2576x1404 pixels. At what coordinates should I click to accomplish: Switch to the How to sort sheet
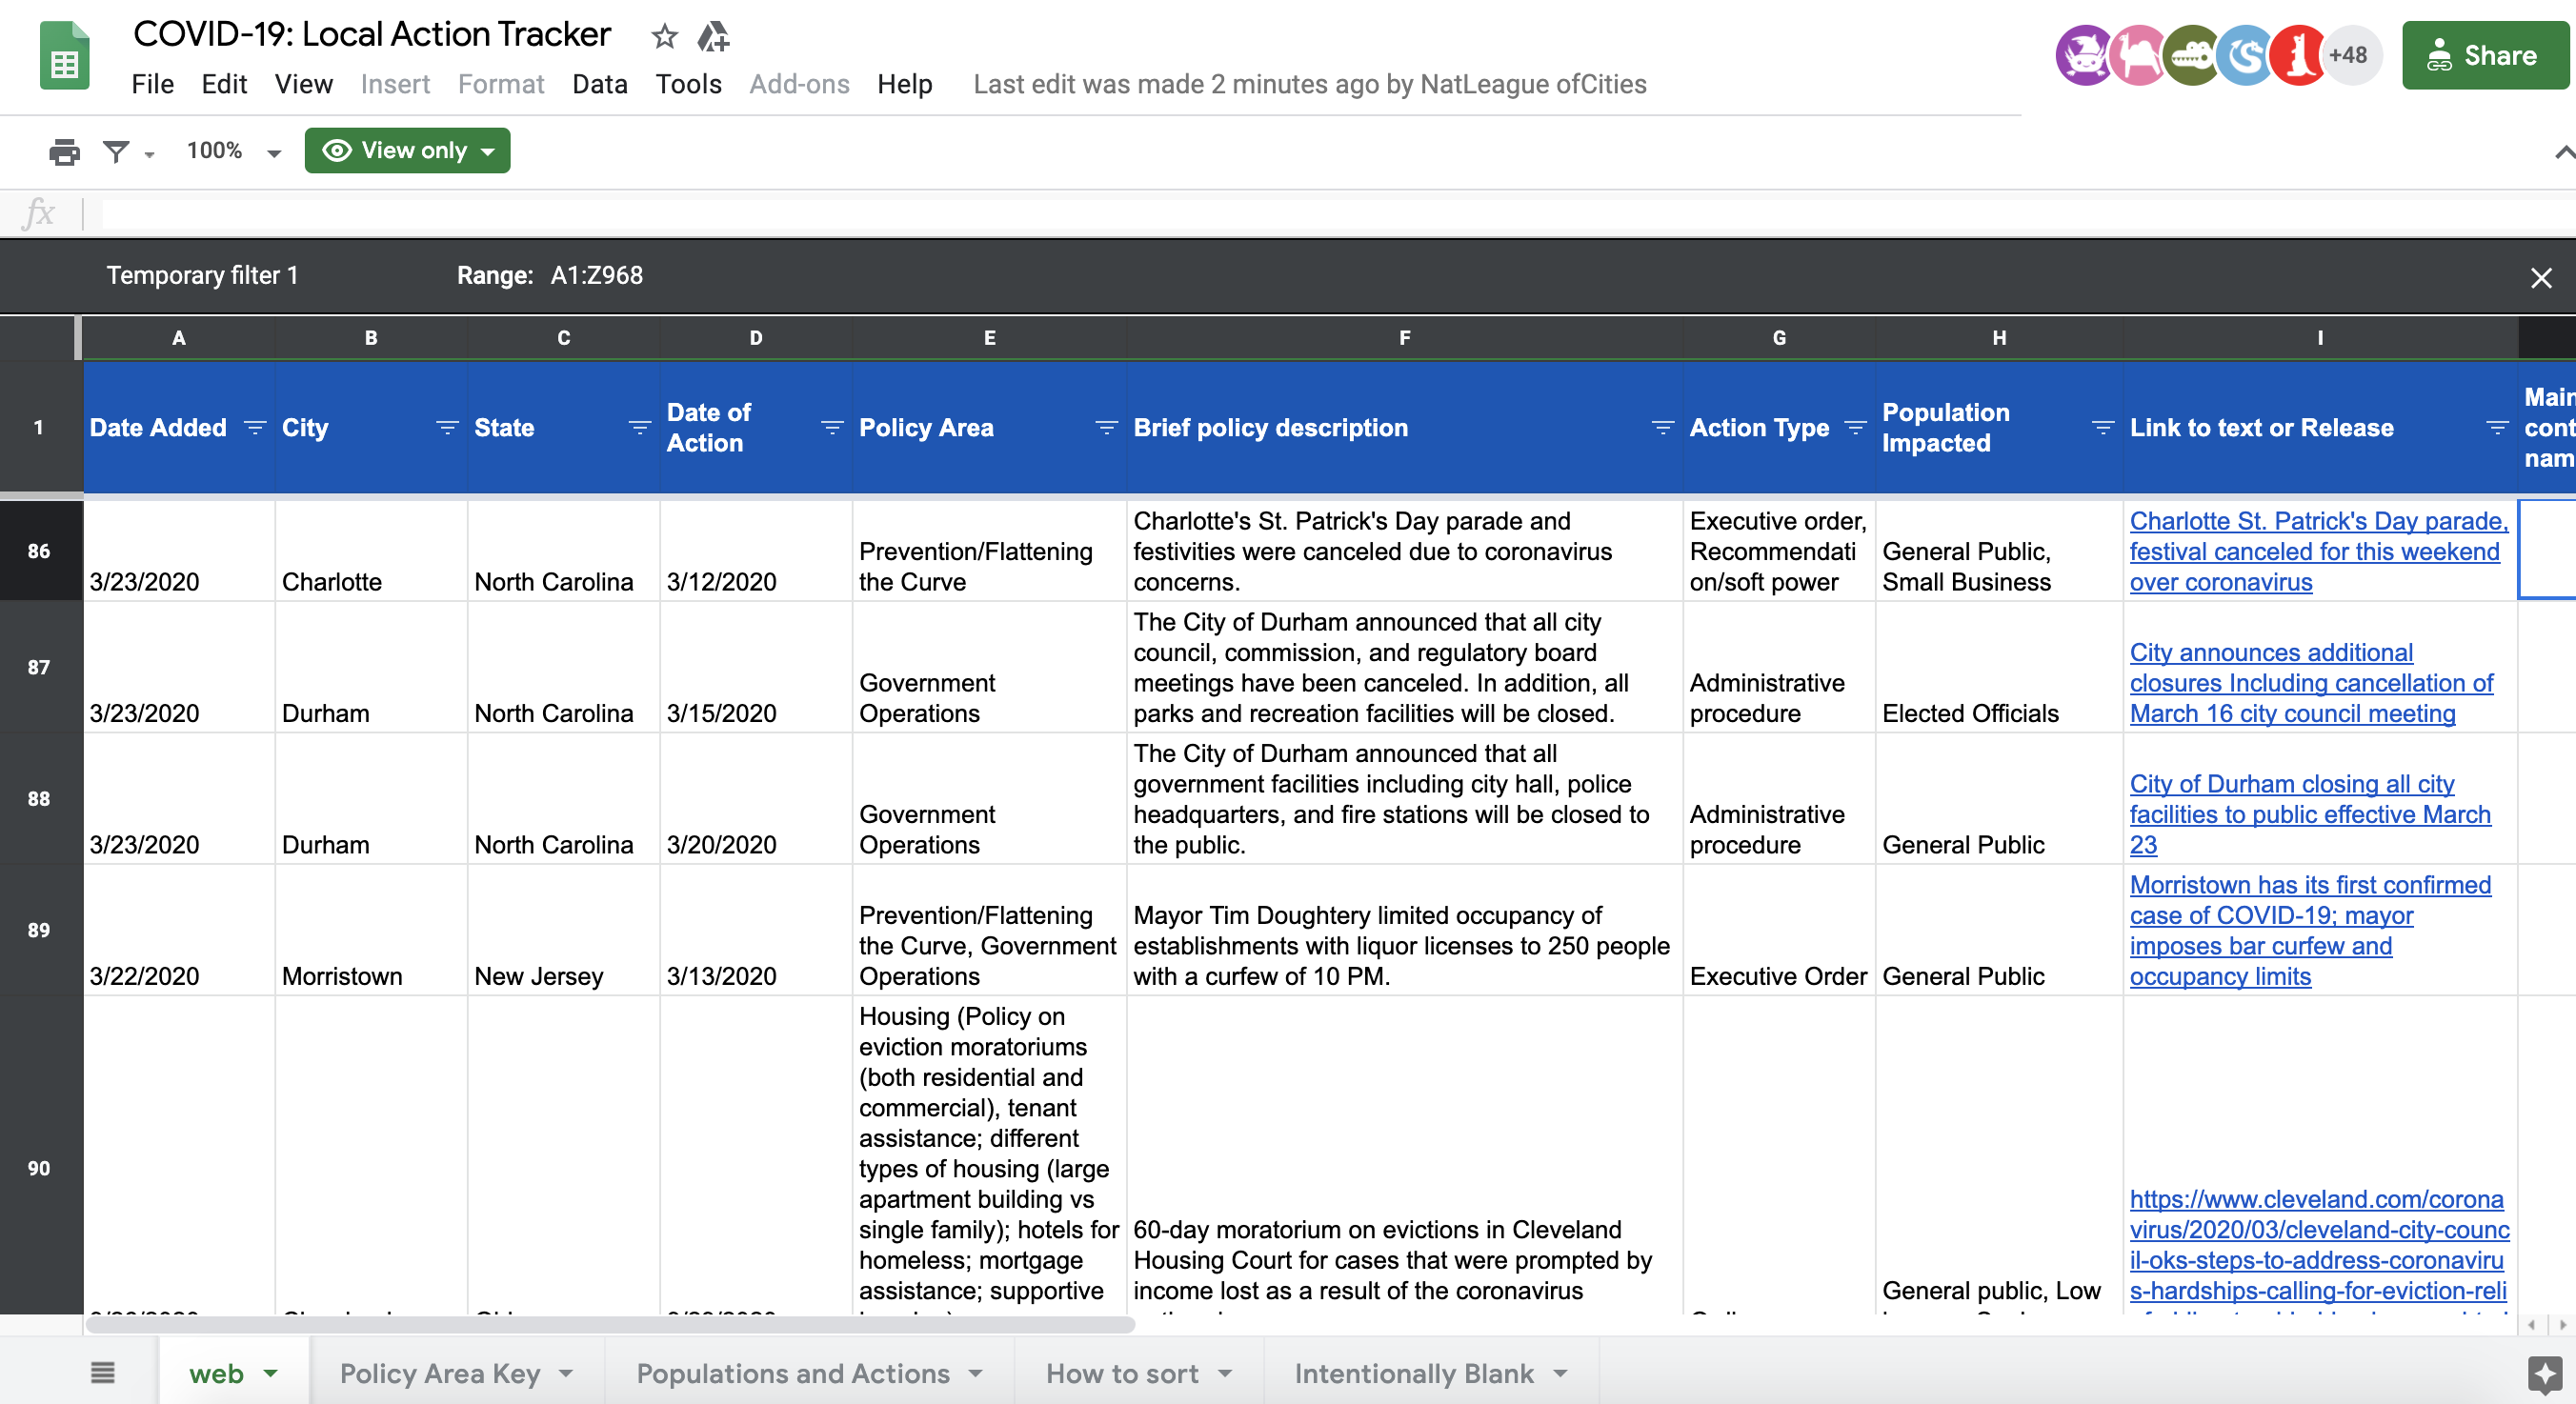click(x=1122, y=1373)
